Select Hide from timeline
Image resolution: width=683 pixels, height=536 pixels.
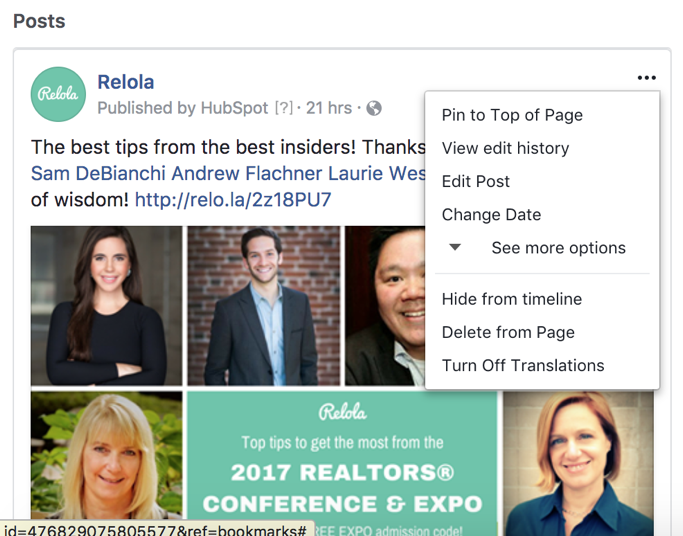pyautogui.click(x=511, y=299)
